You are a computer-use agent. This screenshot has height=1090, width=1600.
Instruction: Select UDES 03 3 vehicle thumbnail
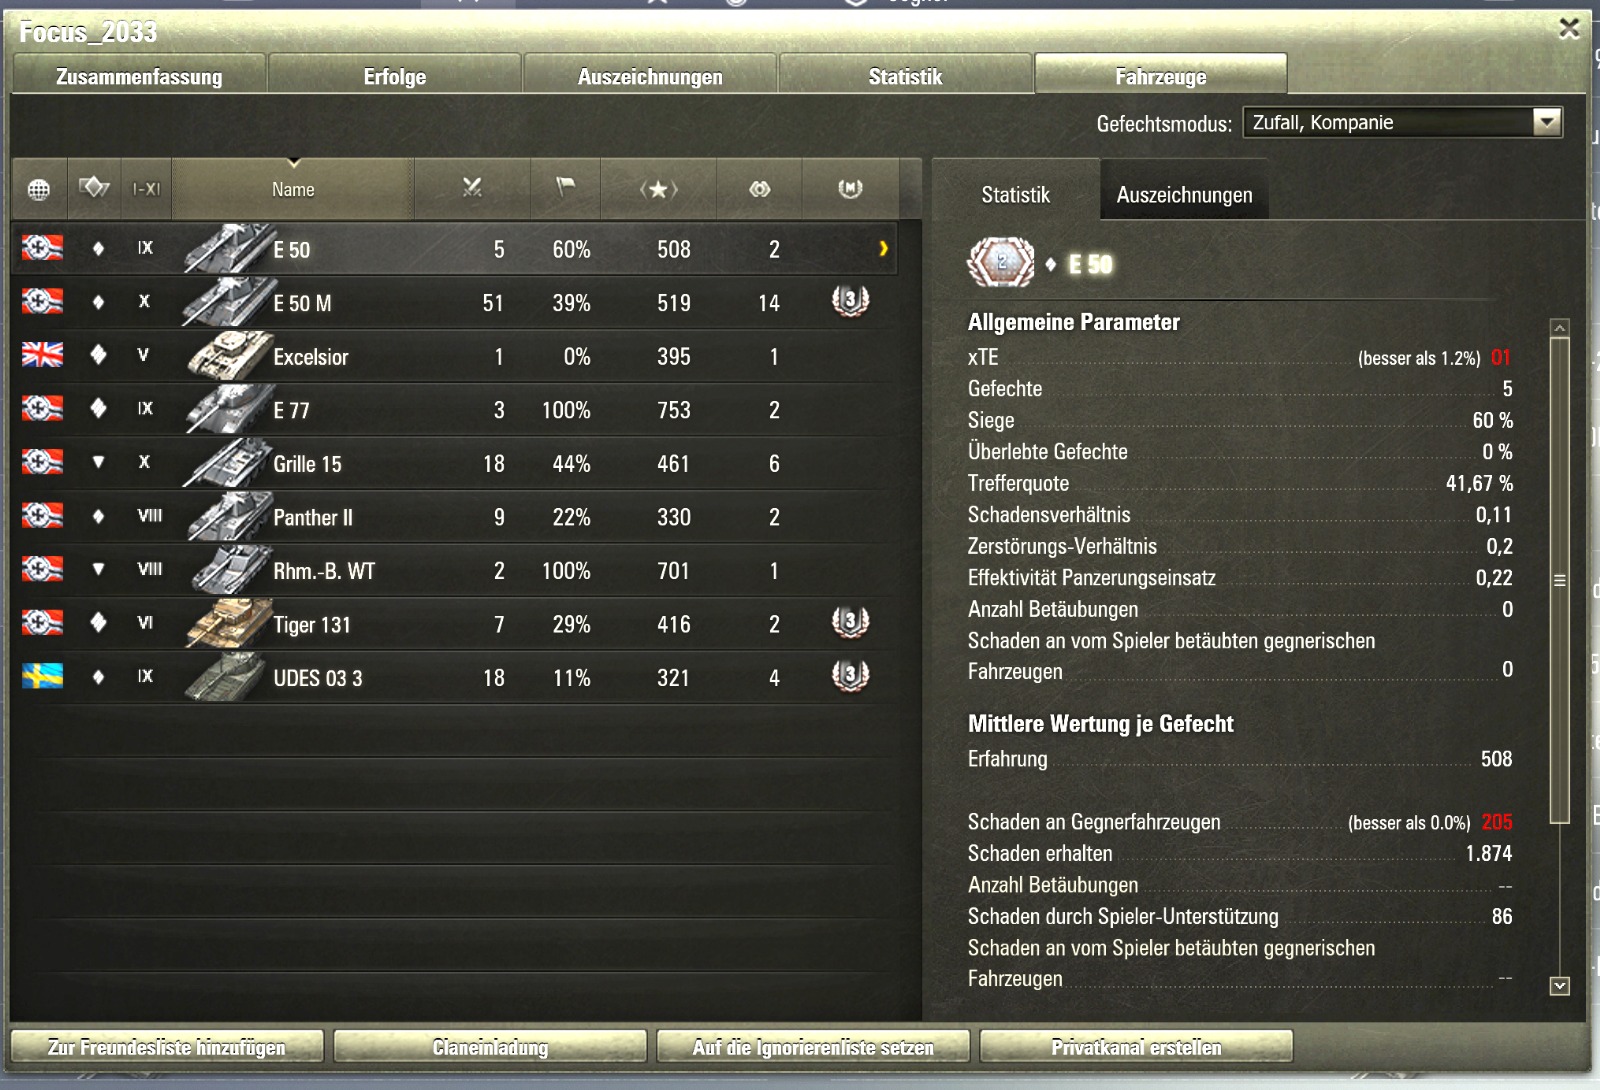coord(227,677)
